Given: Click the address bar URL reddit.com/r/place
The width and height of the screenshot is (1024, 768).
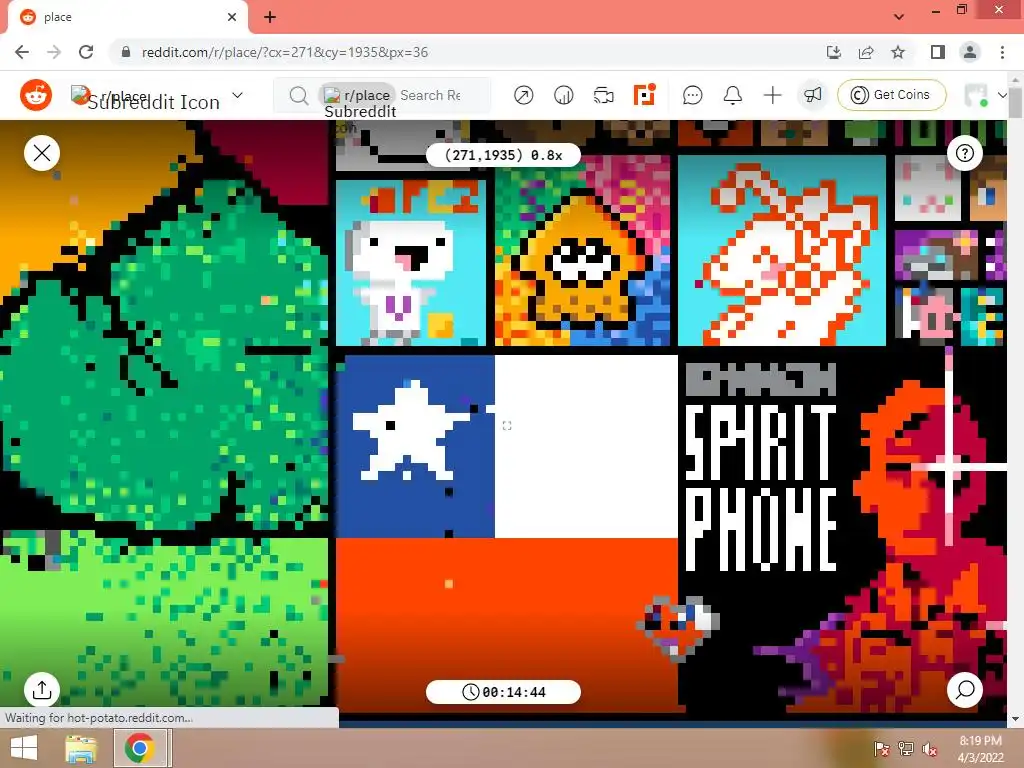Looking at the screenshot, I should tap(285, 52).
